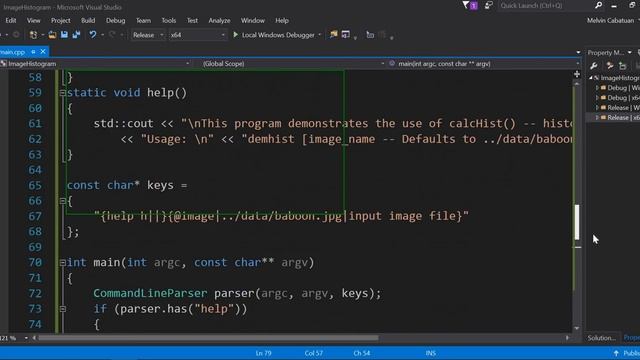Expand the first Debug node in Property Manager

coord(597,88)
